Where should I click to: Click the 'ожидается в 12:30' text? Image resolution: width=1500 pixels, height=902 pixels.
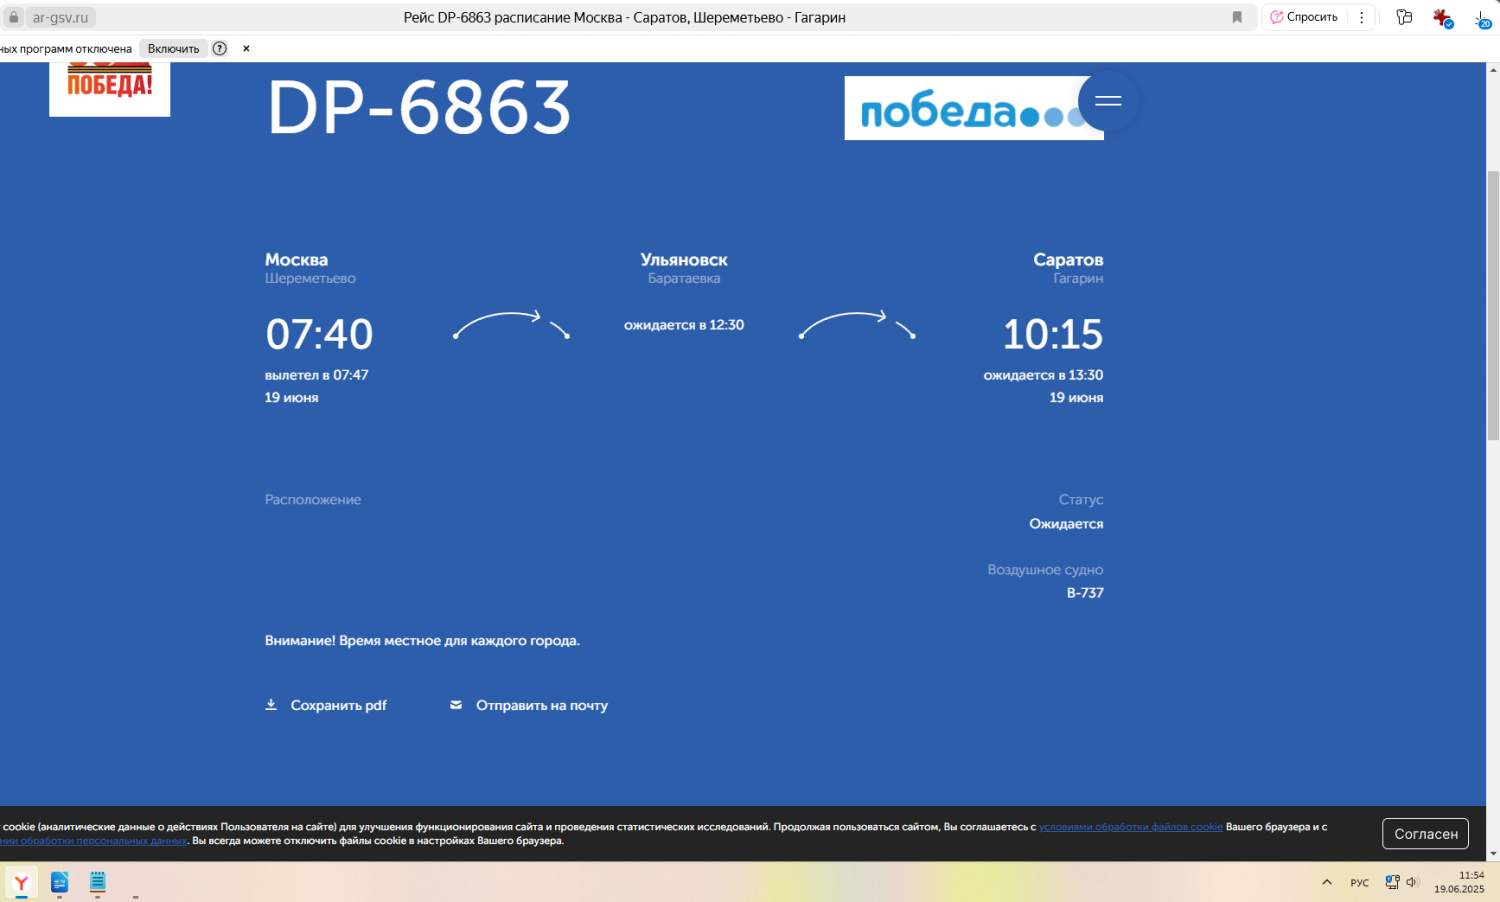click(x=684, y=325)
